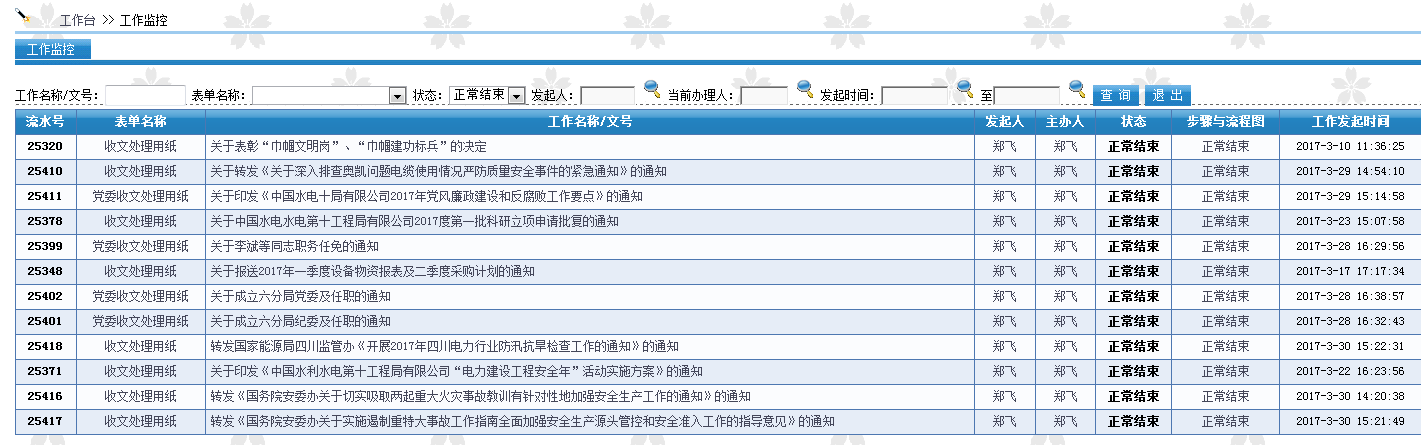
Task: Open the date picker icon after 发起时间 start field
Action: point(965,90)
